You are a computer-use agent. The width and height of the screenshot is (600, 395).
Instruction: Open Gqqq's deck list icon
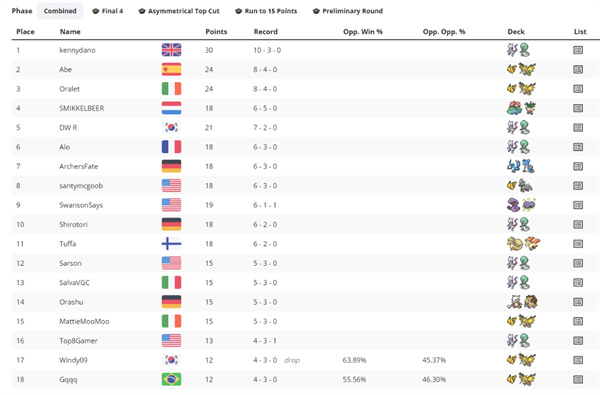[578, 379]
